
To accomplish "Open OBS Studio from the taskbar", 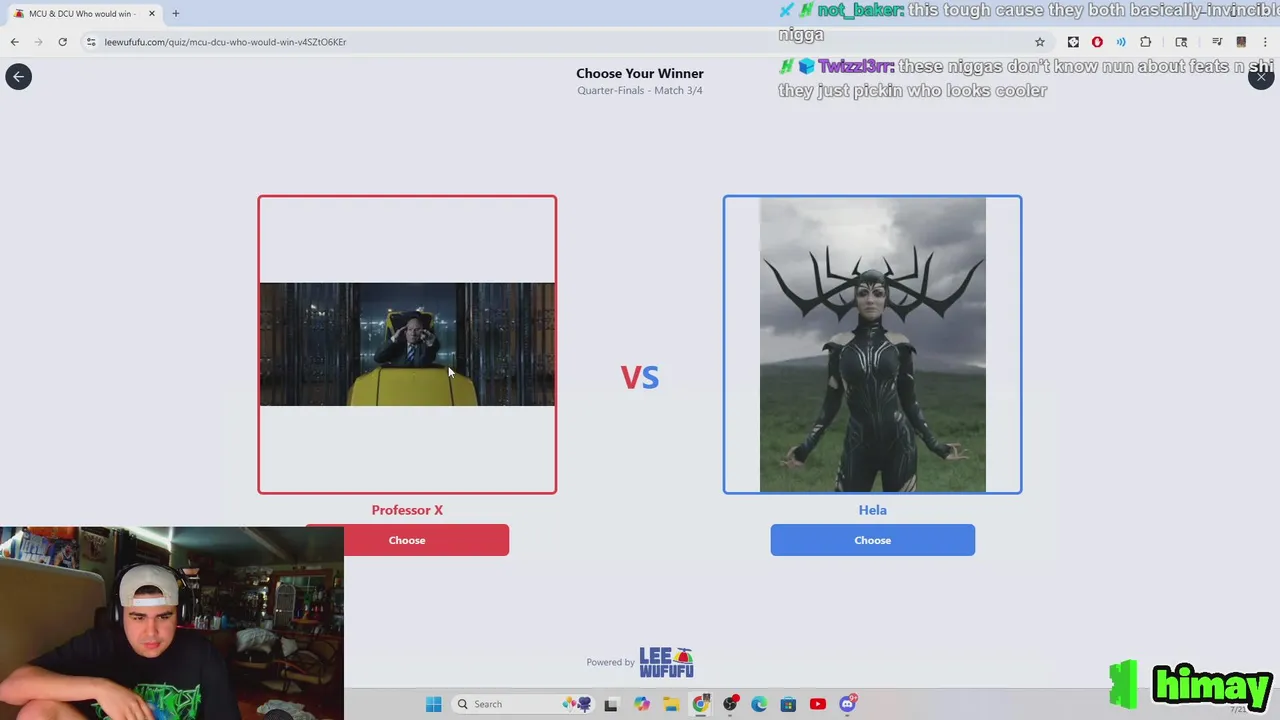I will pyautogui.click(x=730, y=704).
